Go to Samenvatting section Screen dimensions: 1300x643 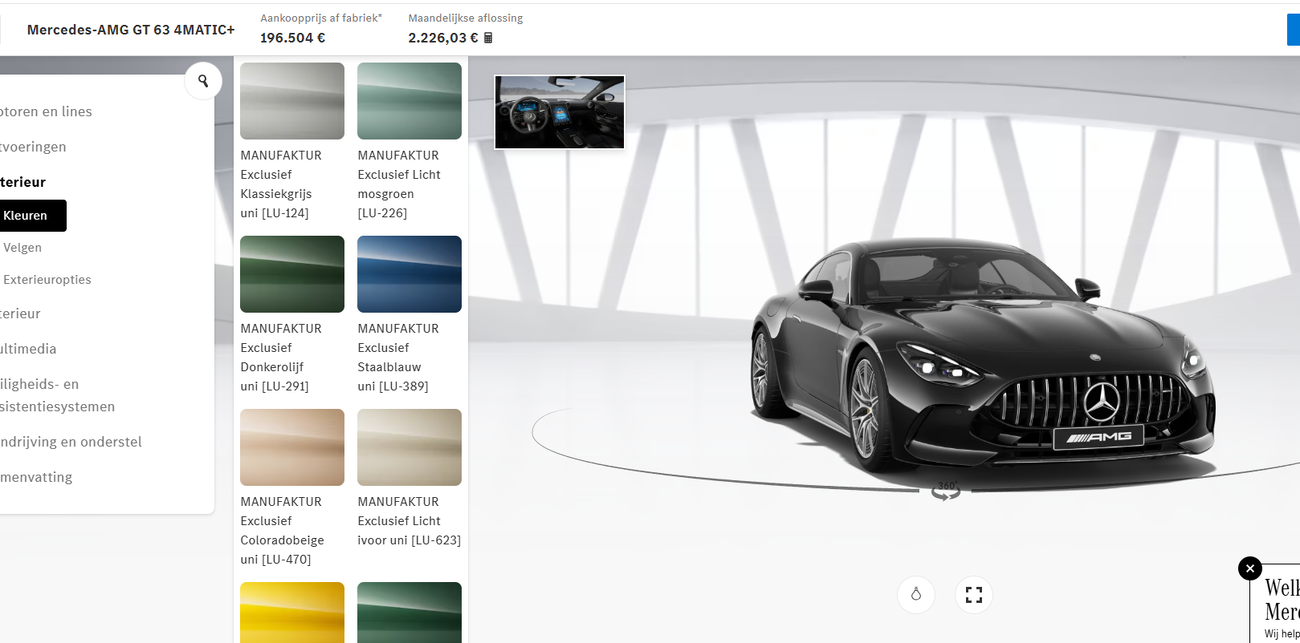pyautogui.click(x=36, y=477)
